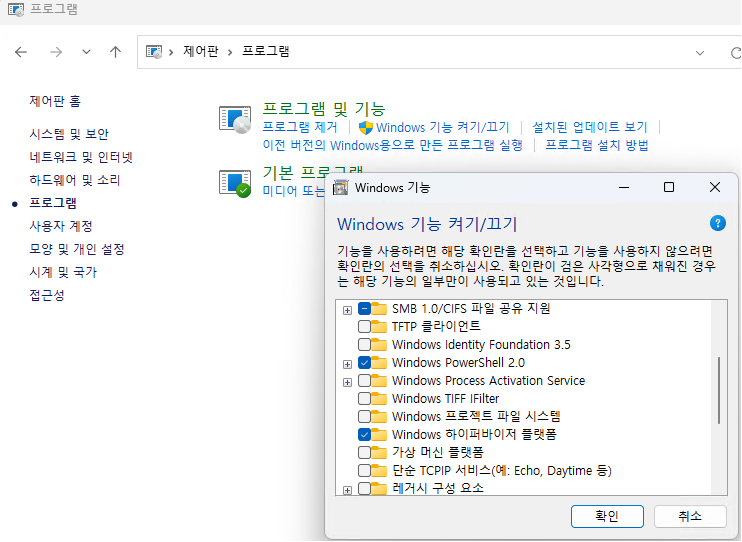The height and width of the screenshot is (542, 742).
Task: Expand 레거시 구성 요소 node
Action: click(x=347, y=490)
